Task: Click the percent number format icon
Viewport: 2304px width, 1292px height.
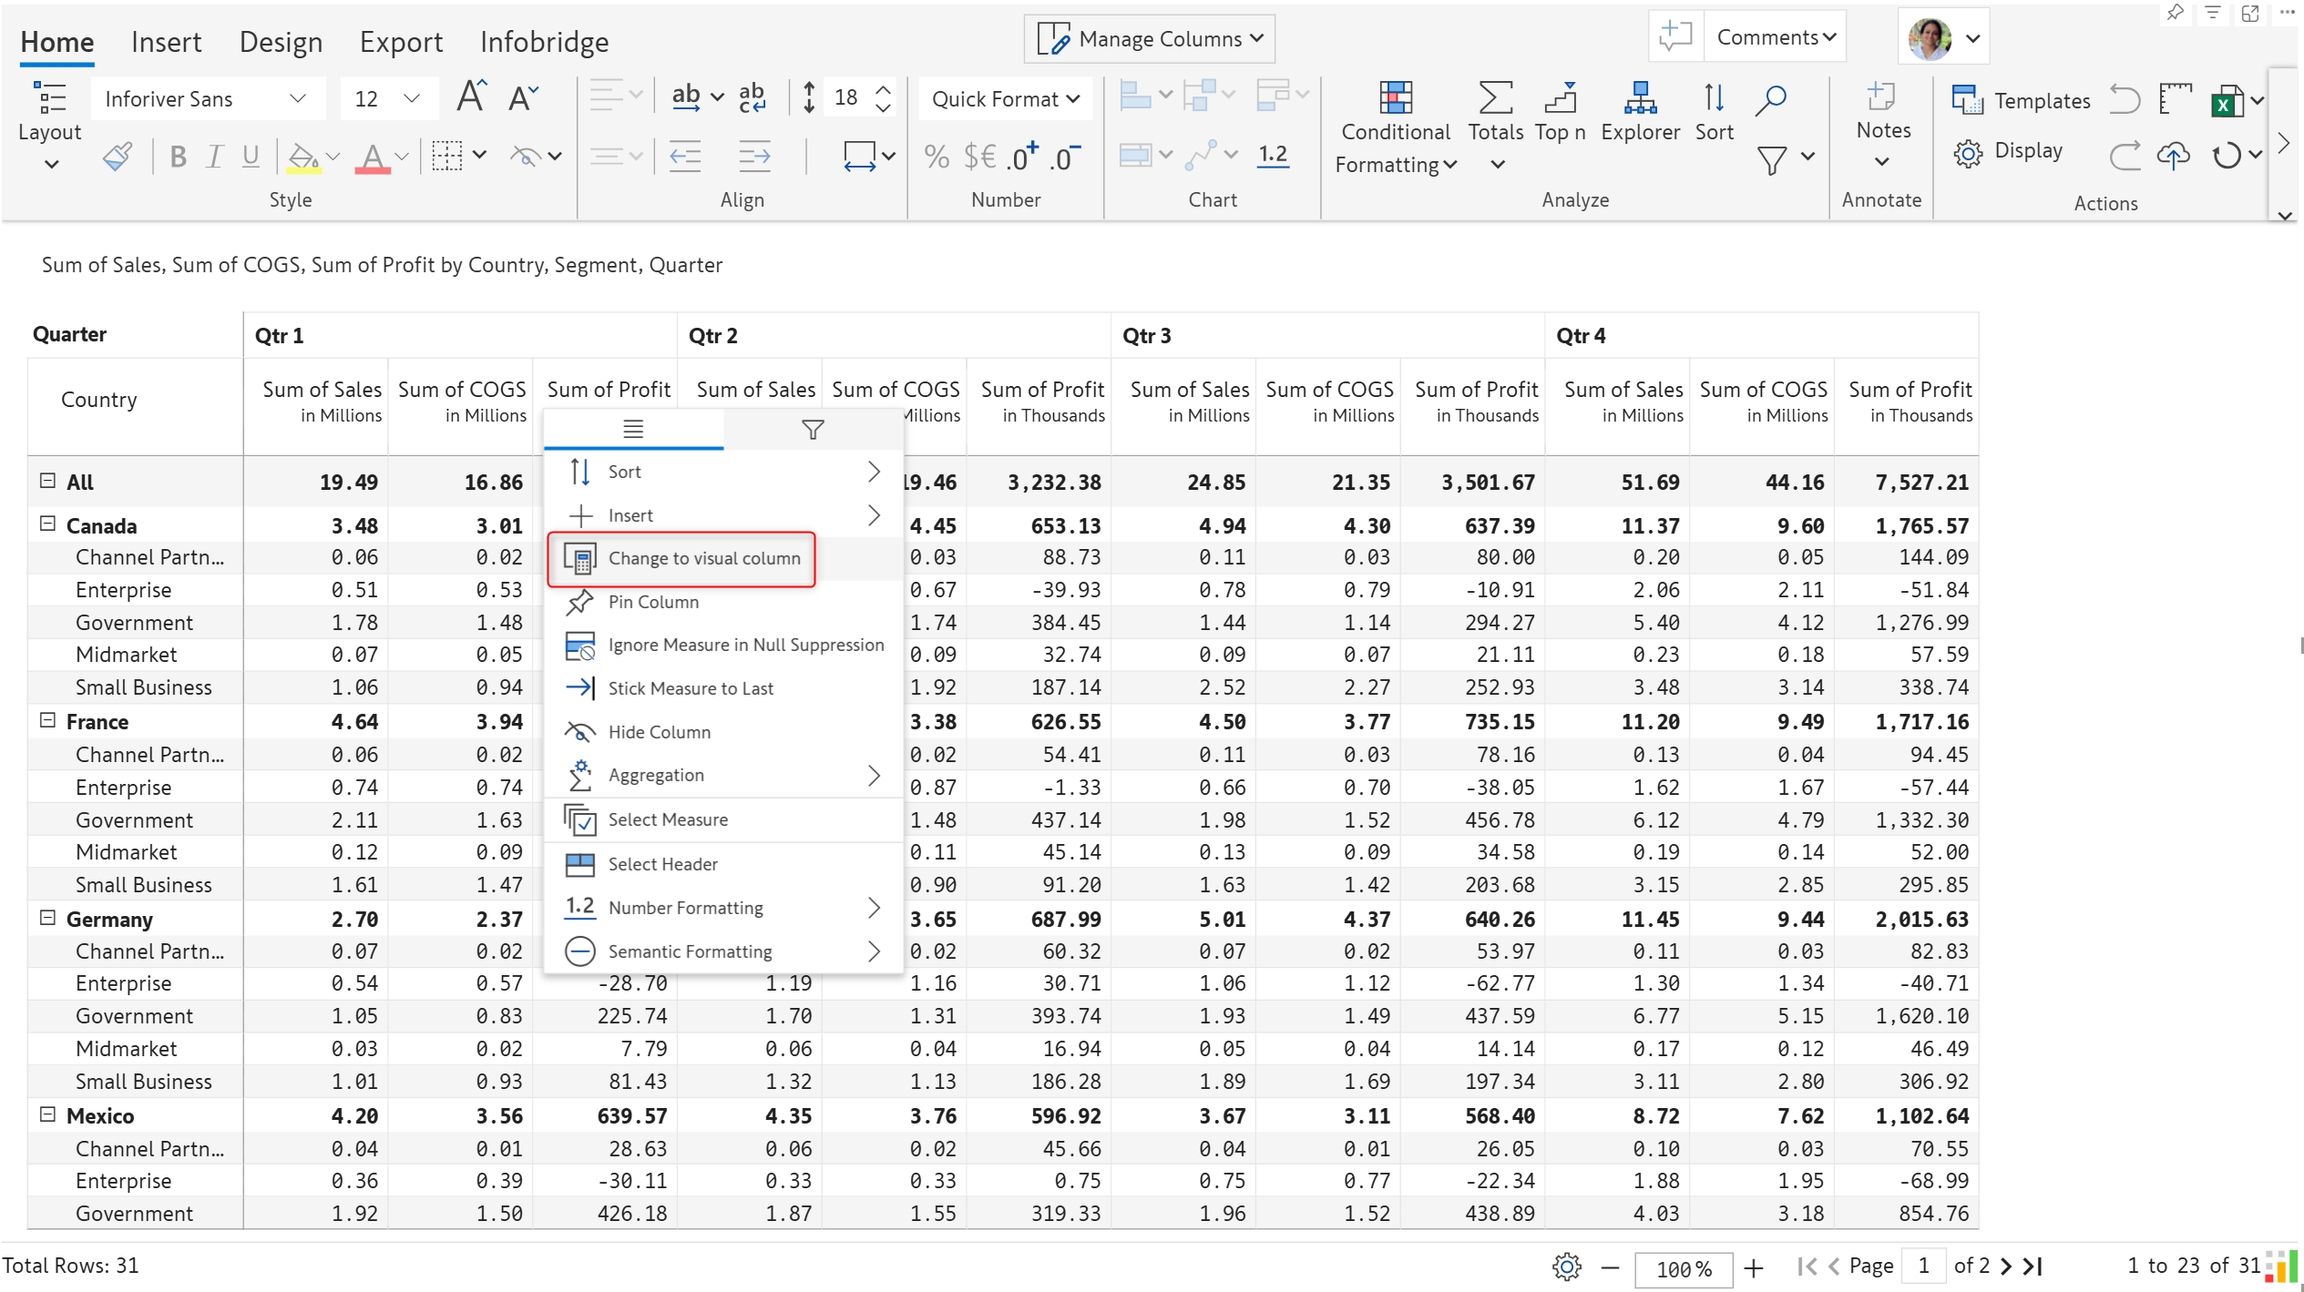Action: click(x=936, y=156)
